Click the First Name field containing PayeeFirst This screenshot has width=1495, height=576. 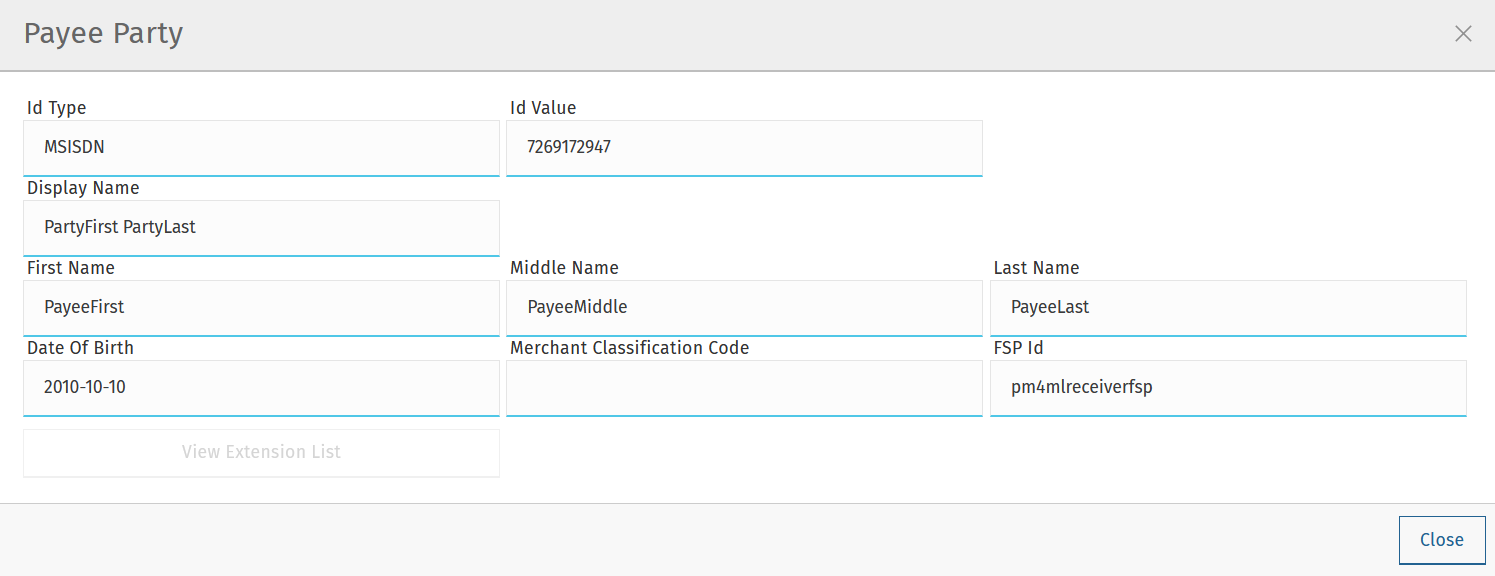click(261, 307)
